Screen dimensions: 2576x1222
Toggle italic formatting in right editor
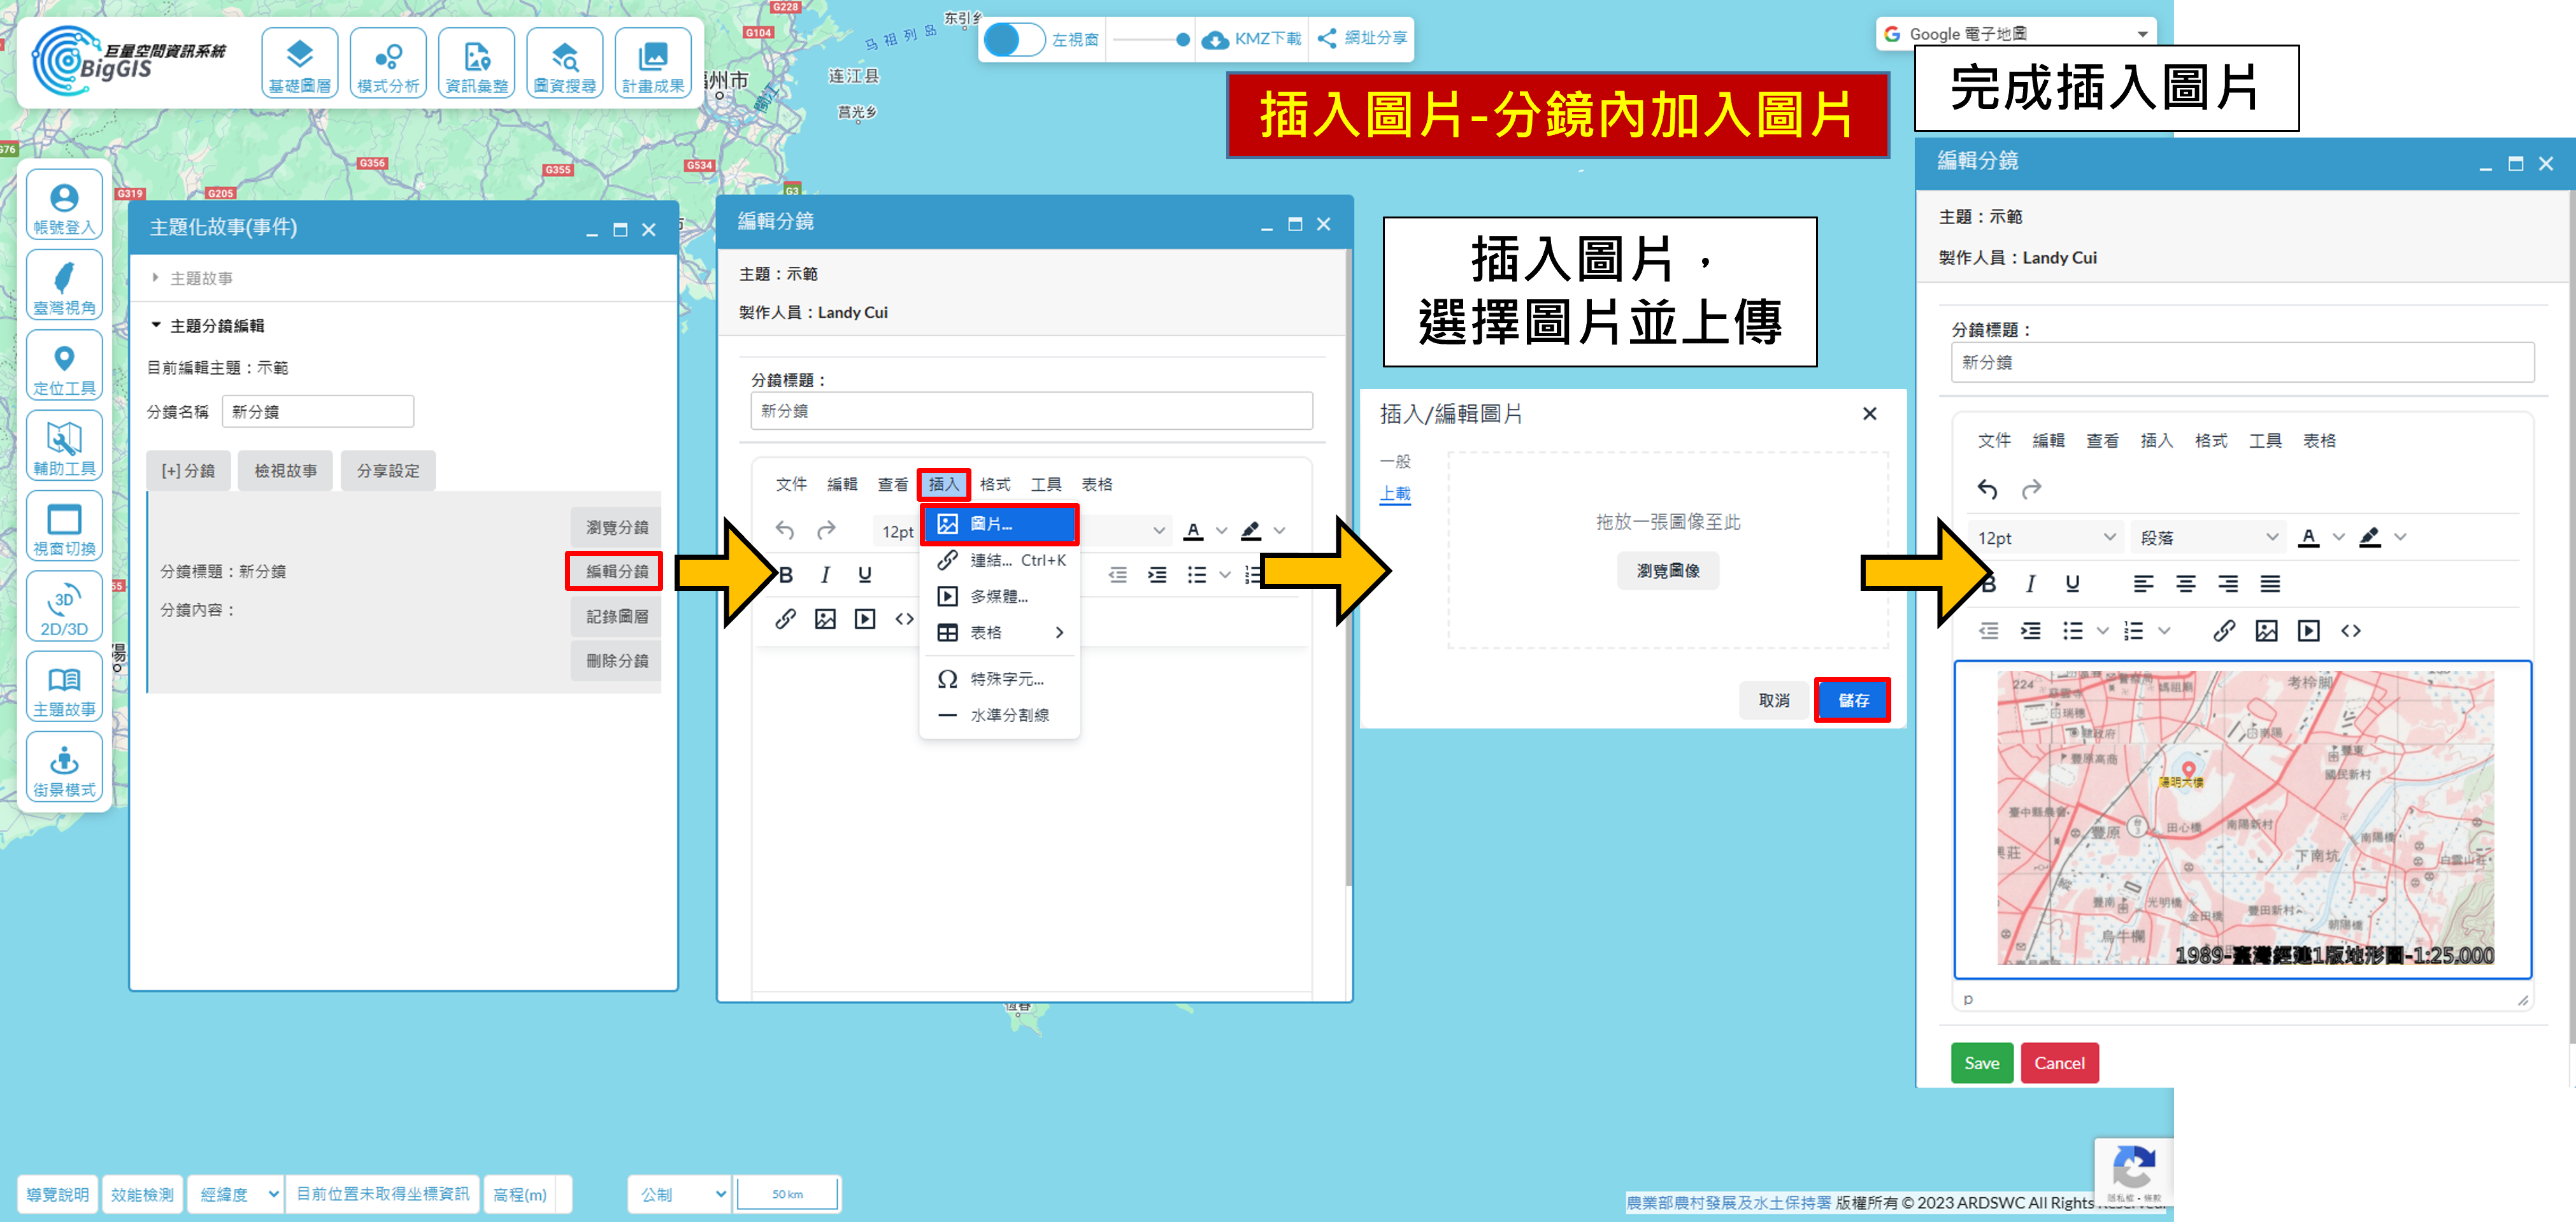(x=2030, y=584)
